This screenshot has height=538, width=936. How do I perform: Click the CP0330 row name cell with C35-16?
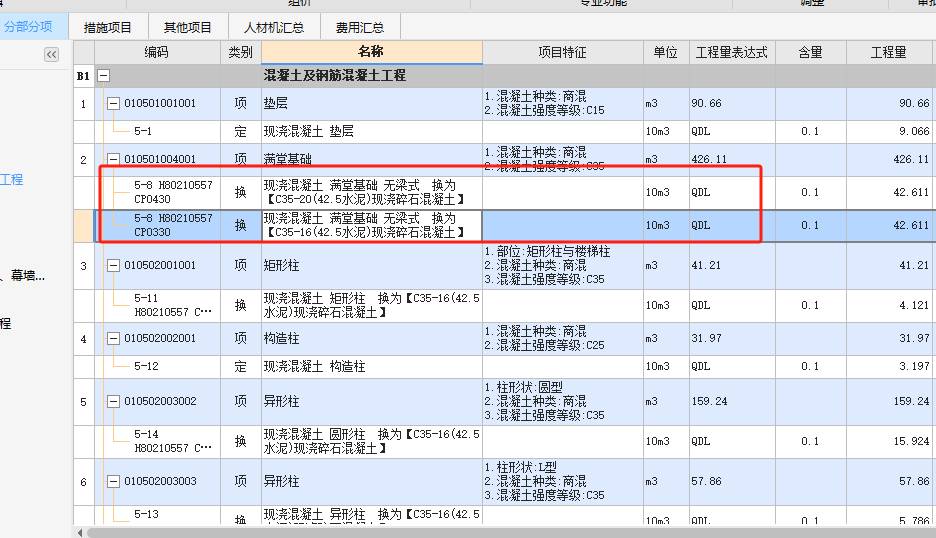[x=371, y=225]
